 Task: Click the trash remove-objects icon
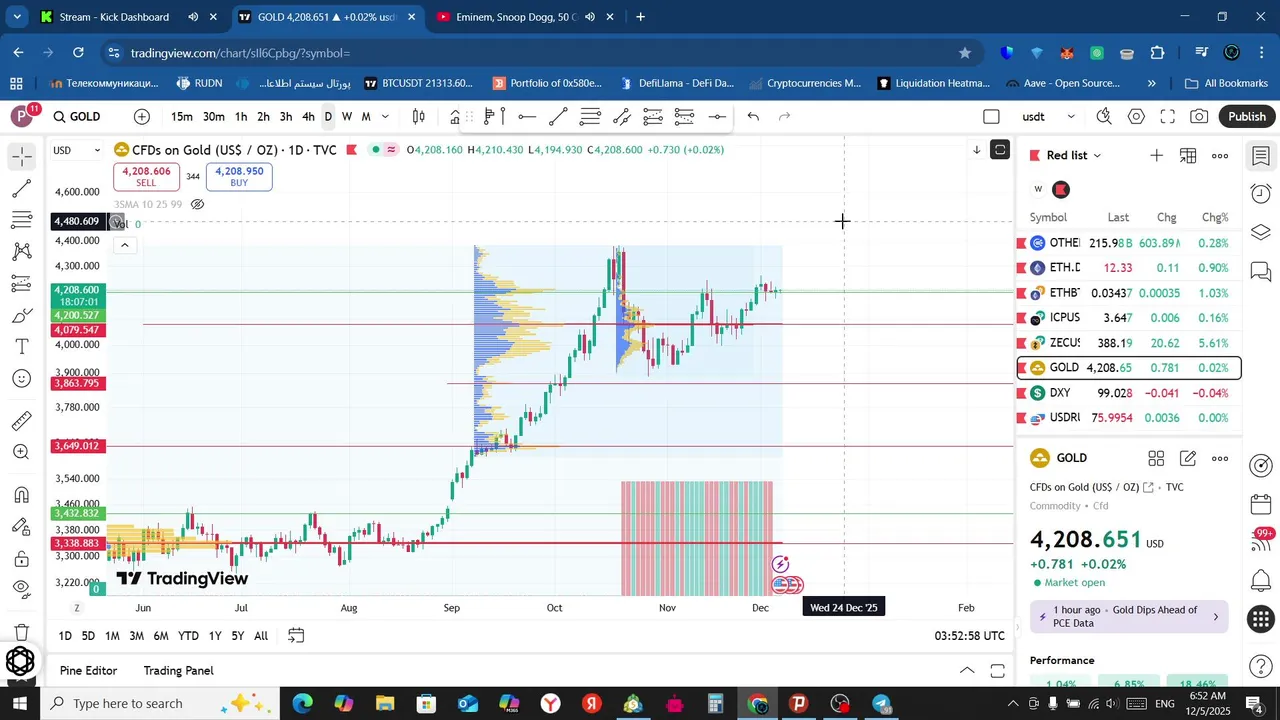pos(22,633)
